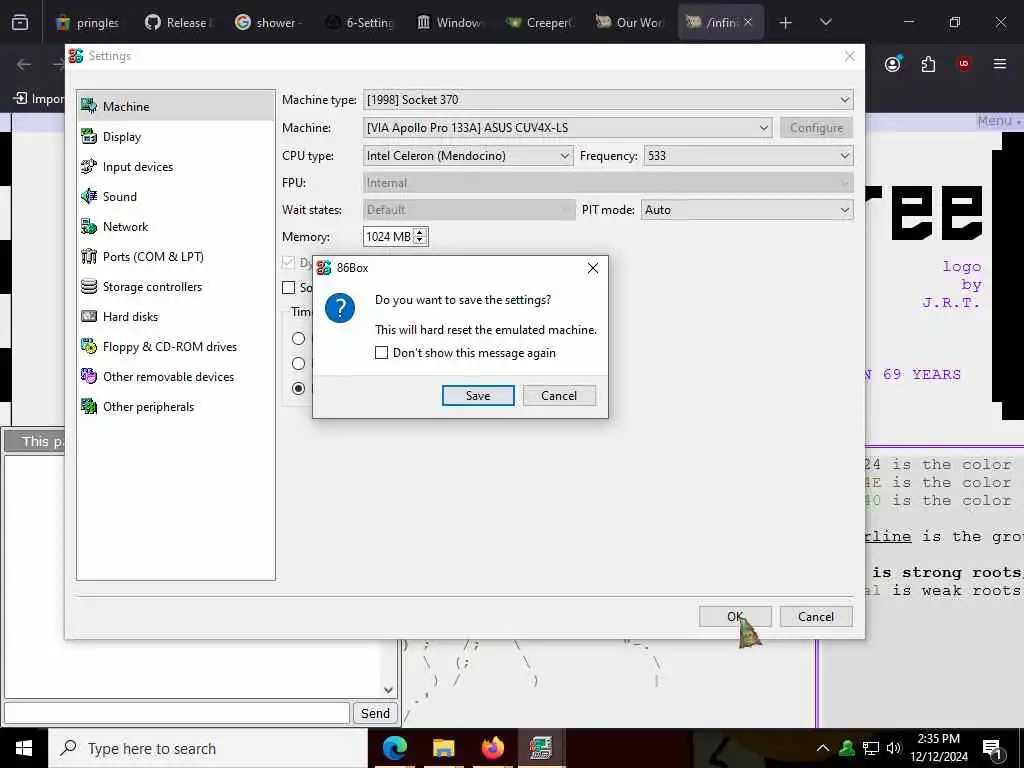1024x768 pixels.
Task: Click the Network category icon
Action: (89, 226)
